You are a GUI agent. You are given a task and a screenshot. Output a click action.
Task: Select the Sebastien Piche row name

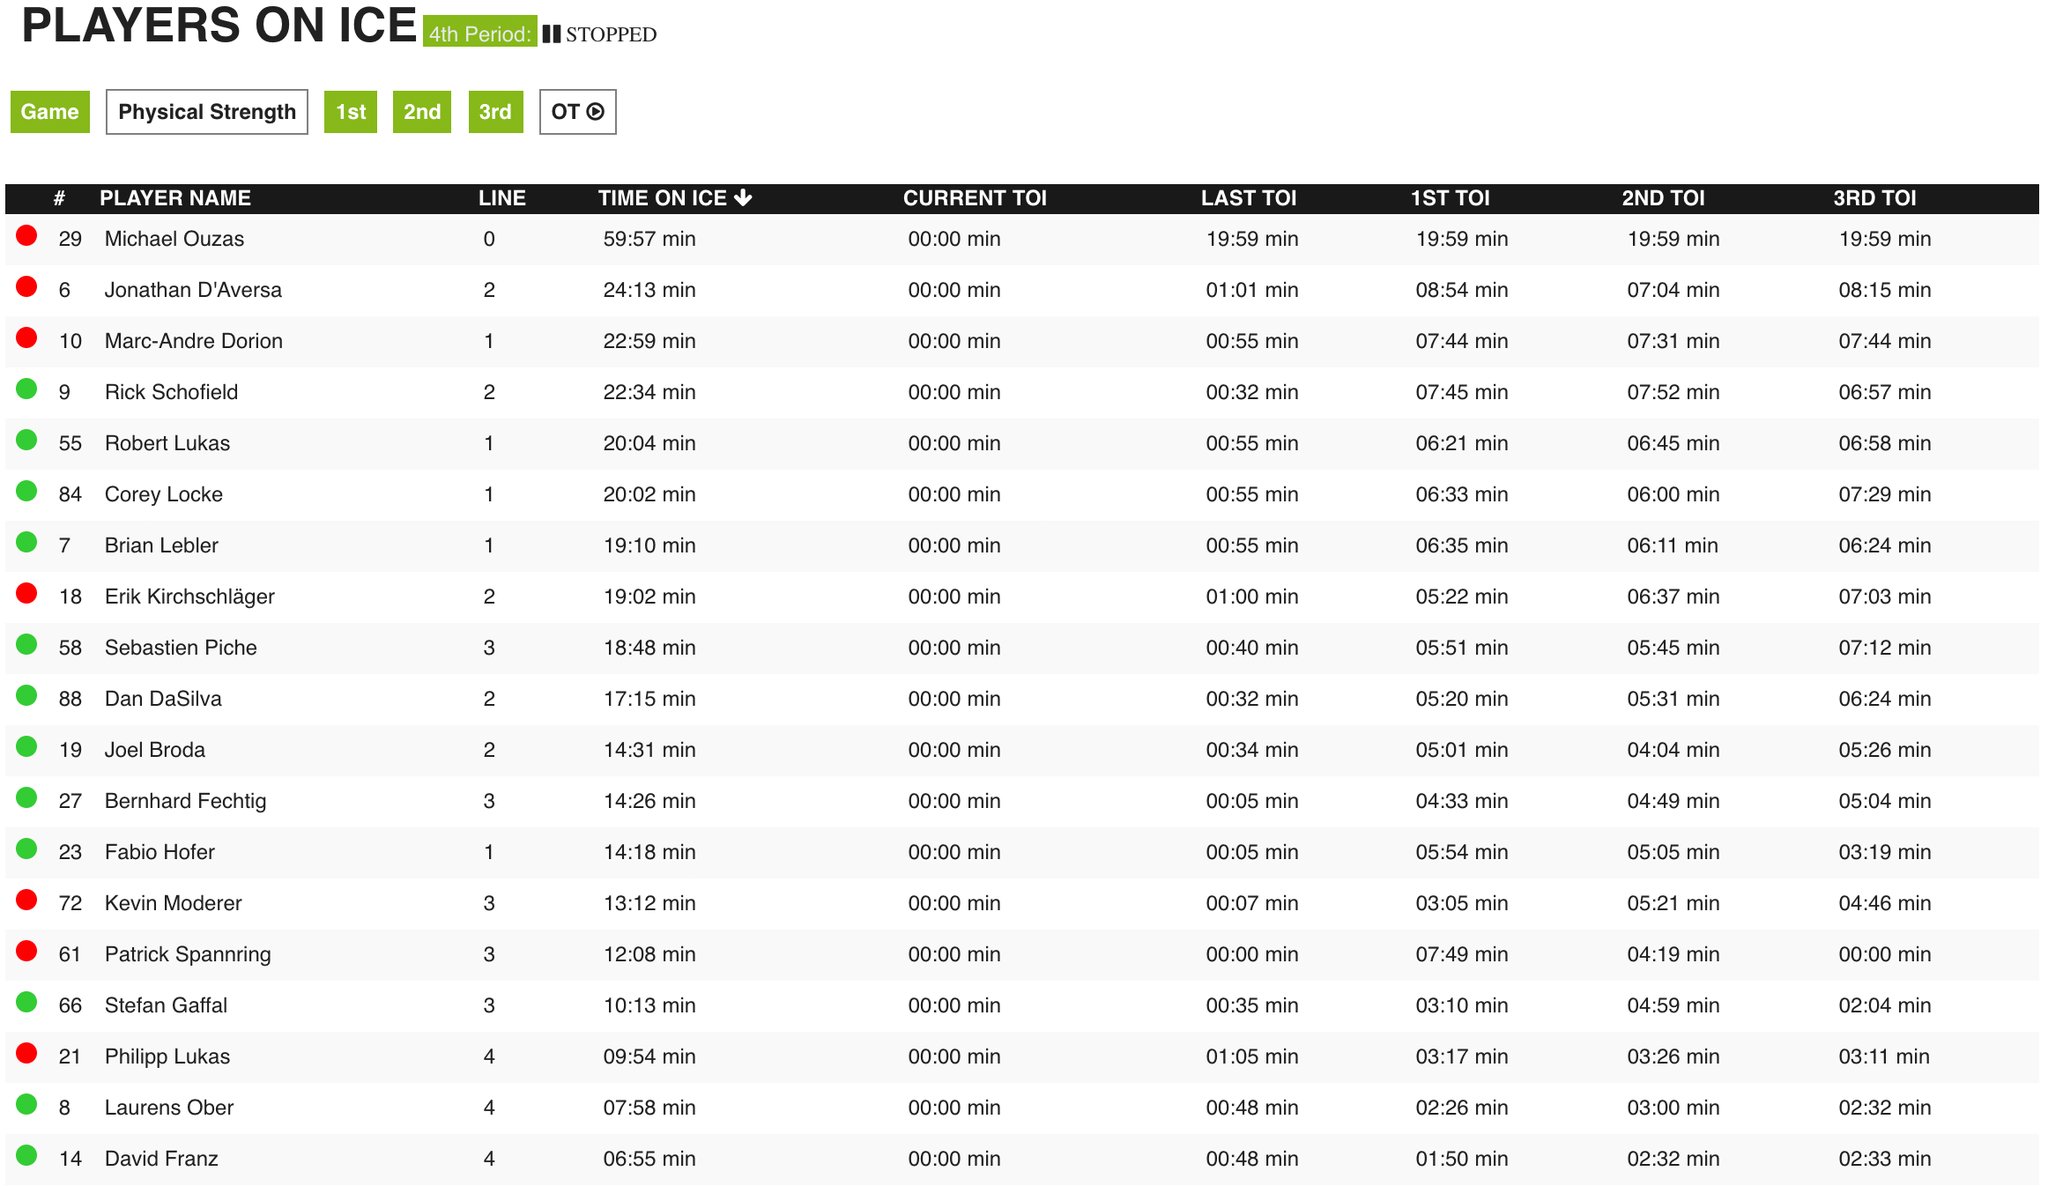(x=181, y=647)
